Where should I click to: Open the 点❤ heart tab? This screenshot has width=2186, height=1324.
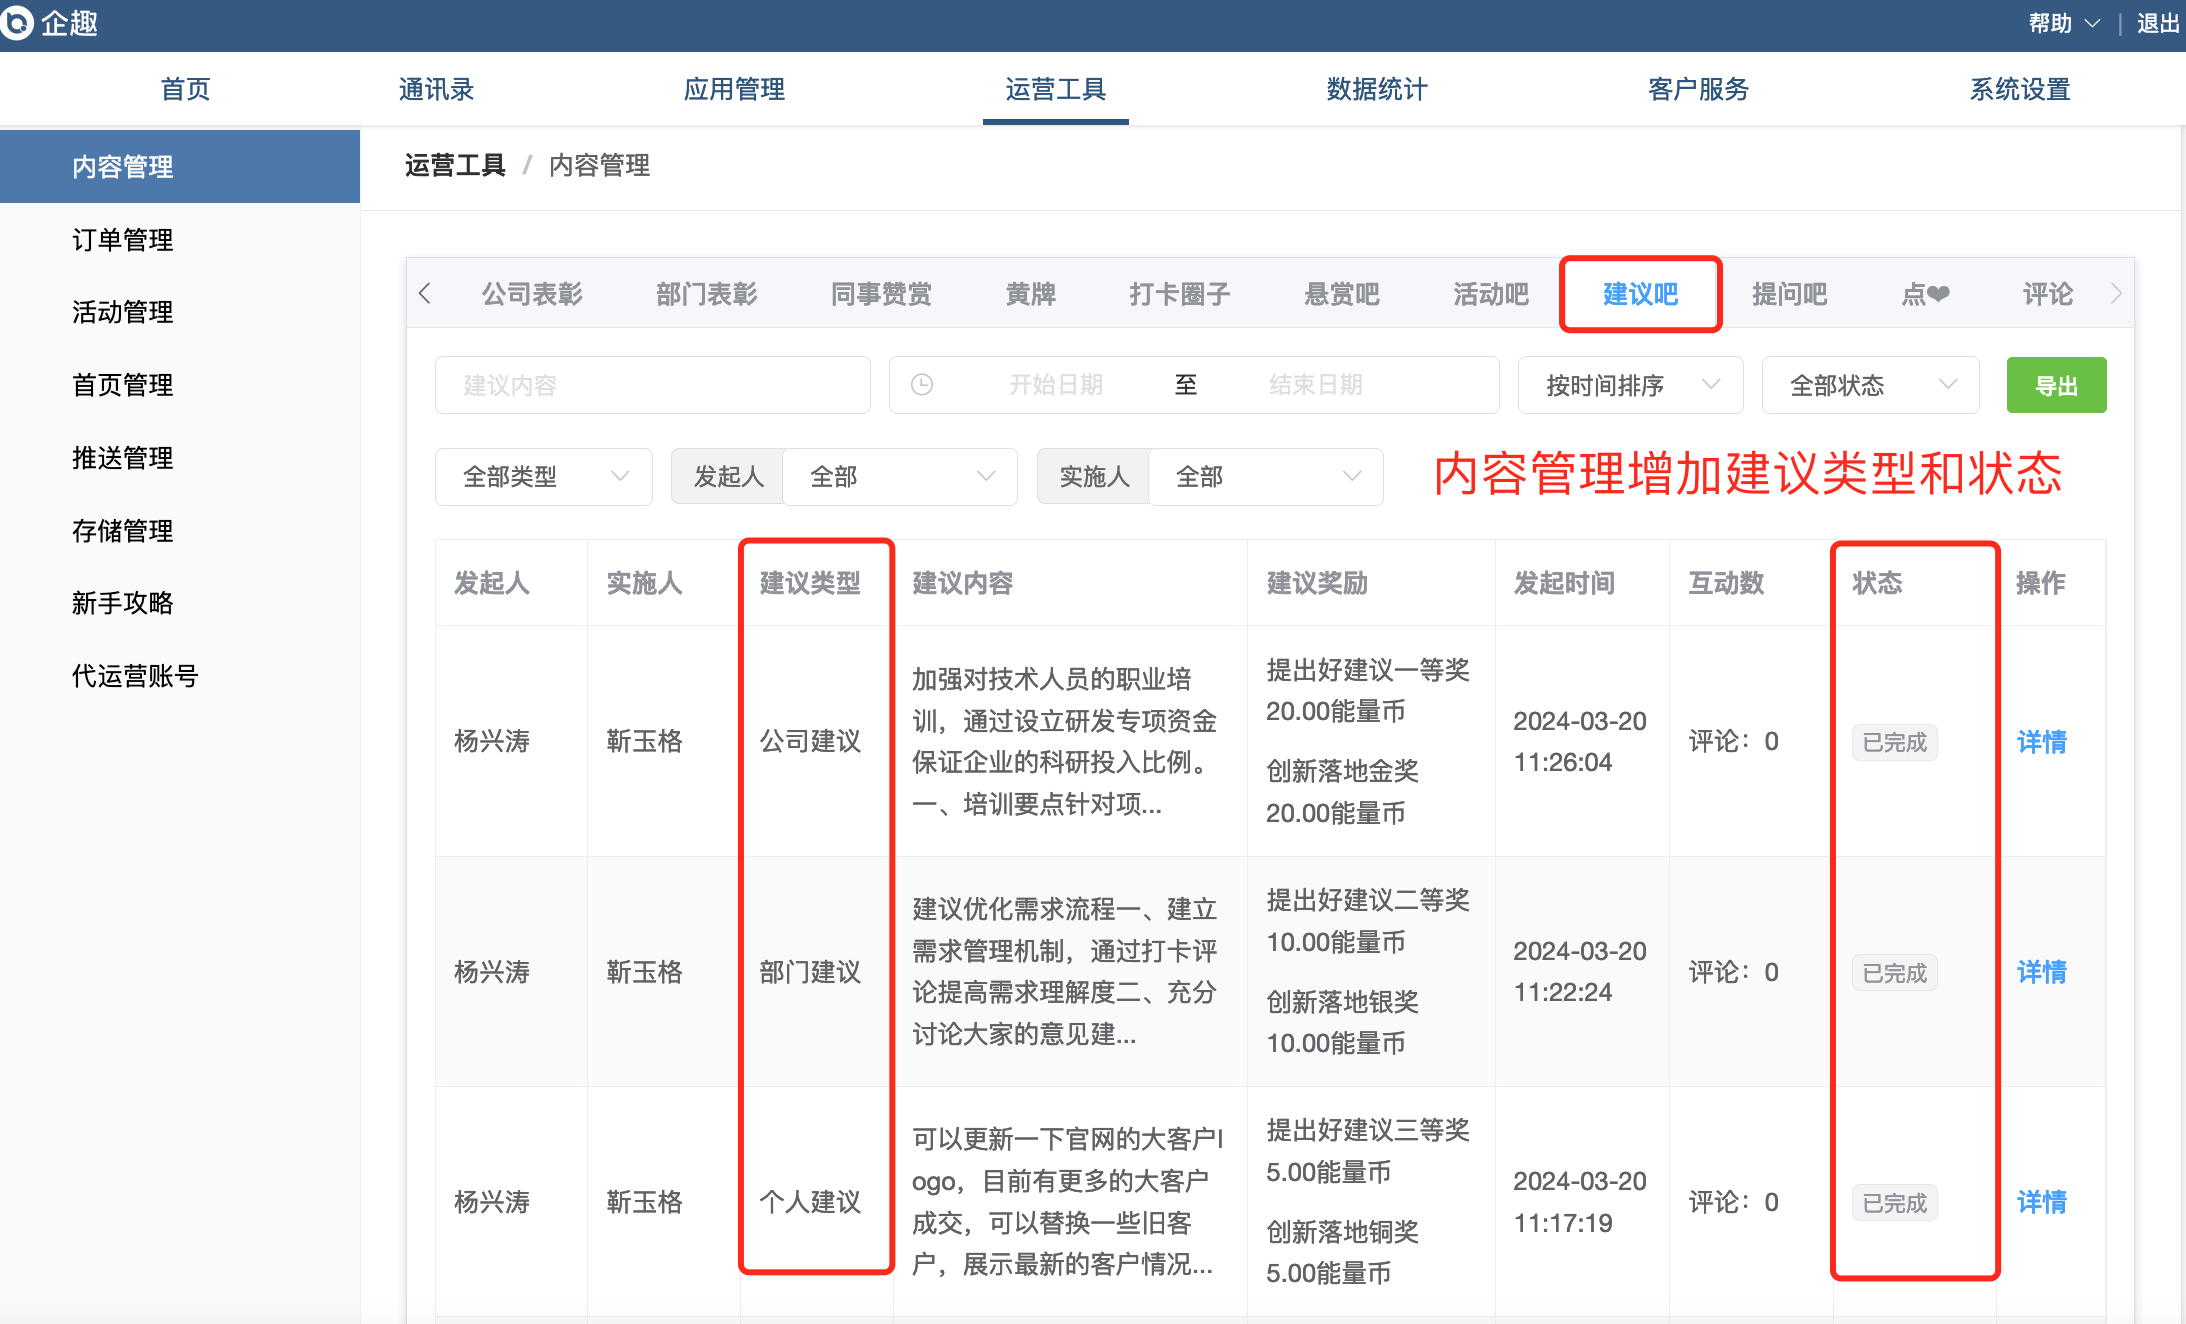[x=1924, y=294]
